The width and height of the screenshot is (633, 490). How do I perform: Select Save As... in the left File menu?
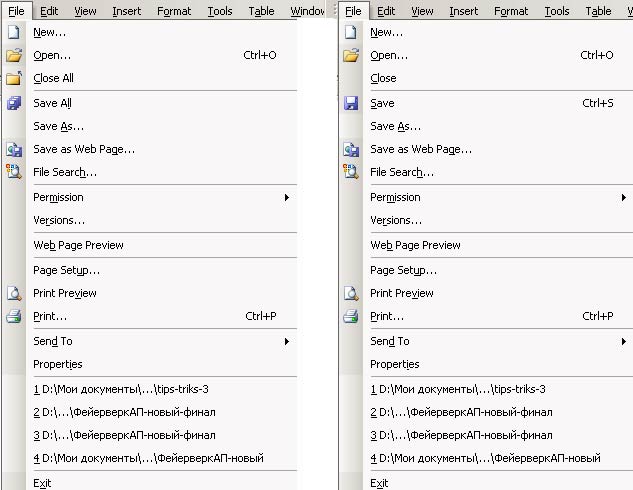coord(58,126)
